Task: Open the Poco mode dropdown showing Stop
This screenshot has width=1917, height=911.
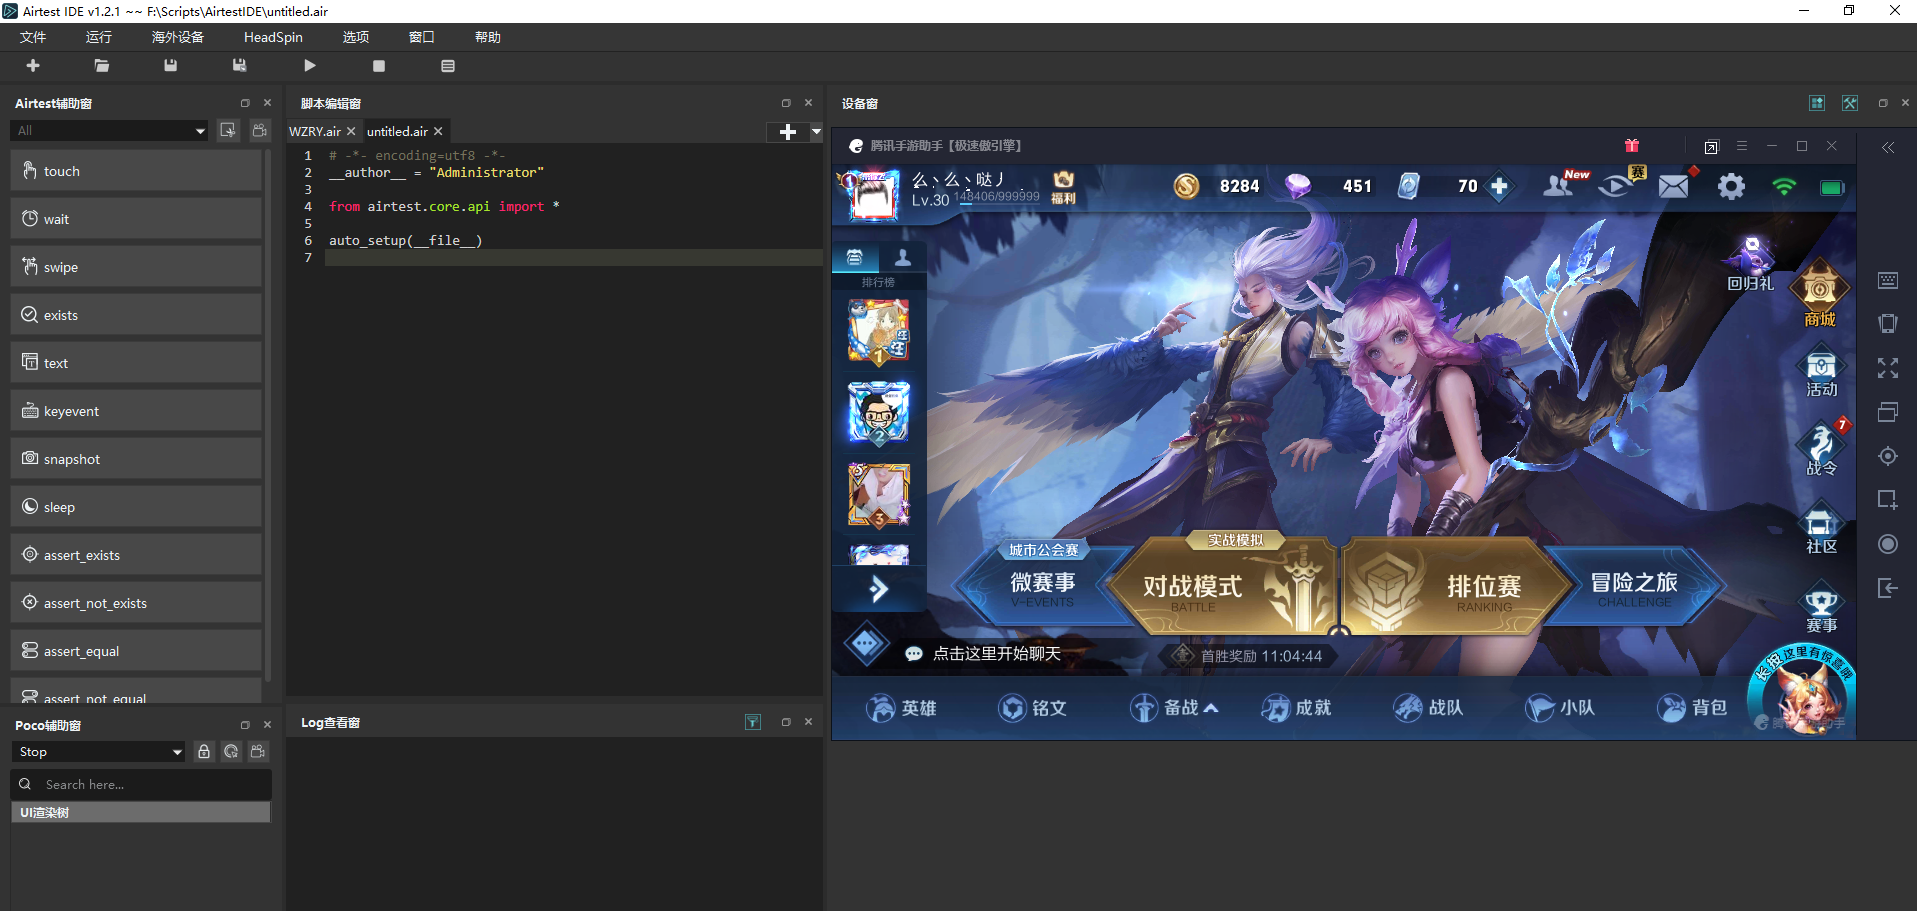Action: pyautogui.click(x=99, y=752)
